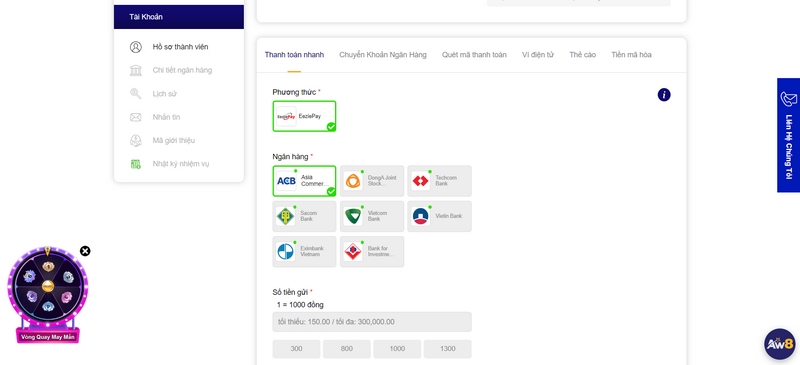Select the 1000 quick amount button

tap(397, 349)
